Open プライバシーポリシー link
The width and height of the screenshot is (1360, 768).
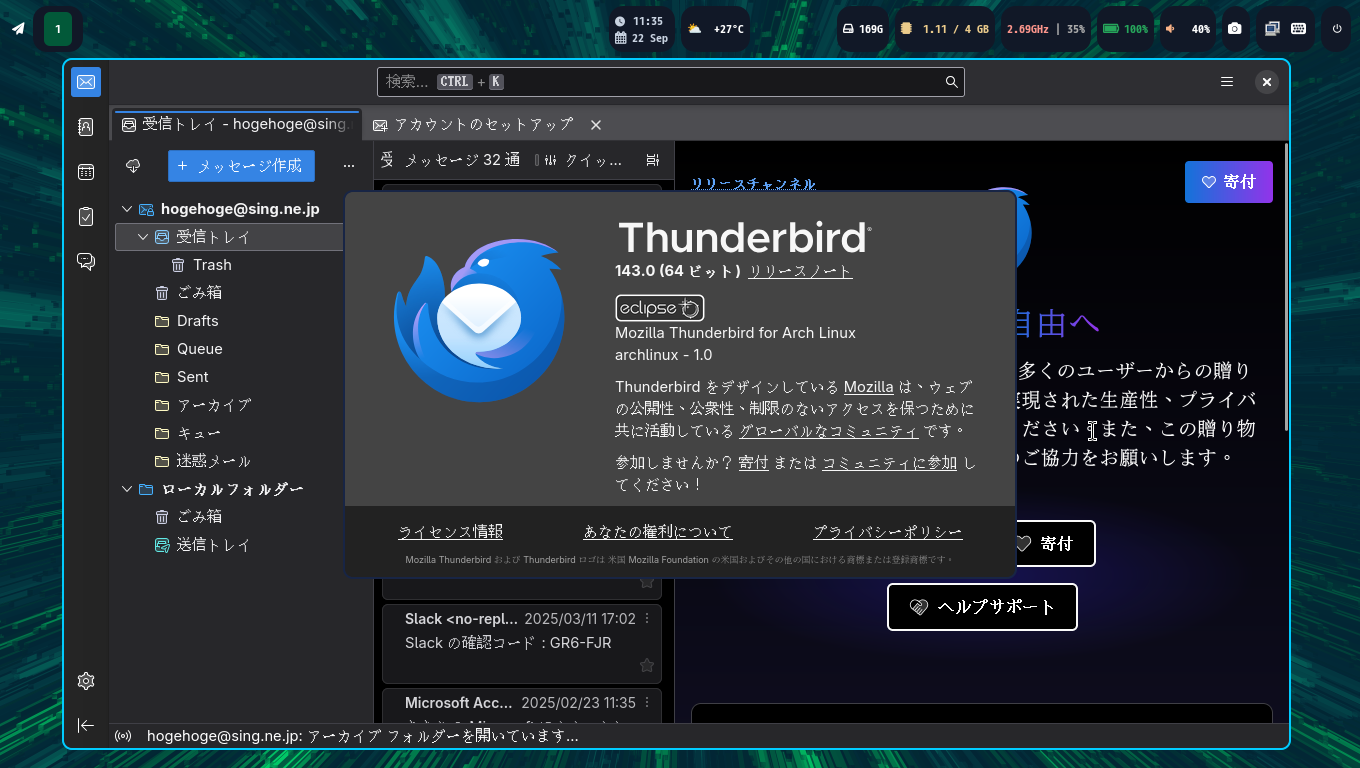[x=888, y=532]
